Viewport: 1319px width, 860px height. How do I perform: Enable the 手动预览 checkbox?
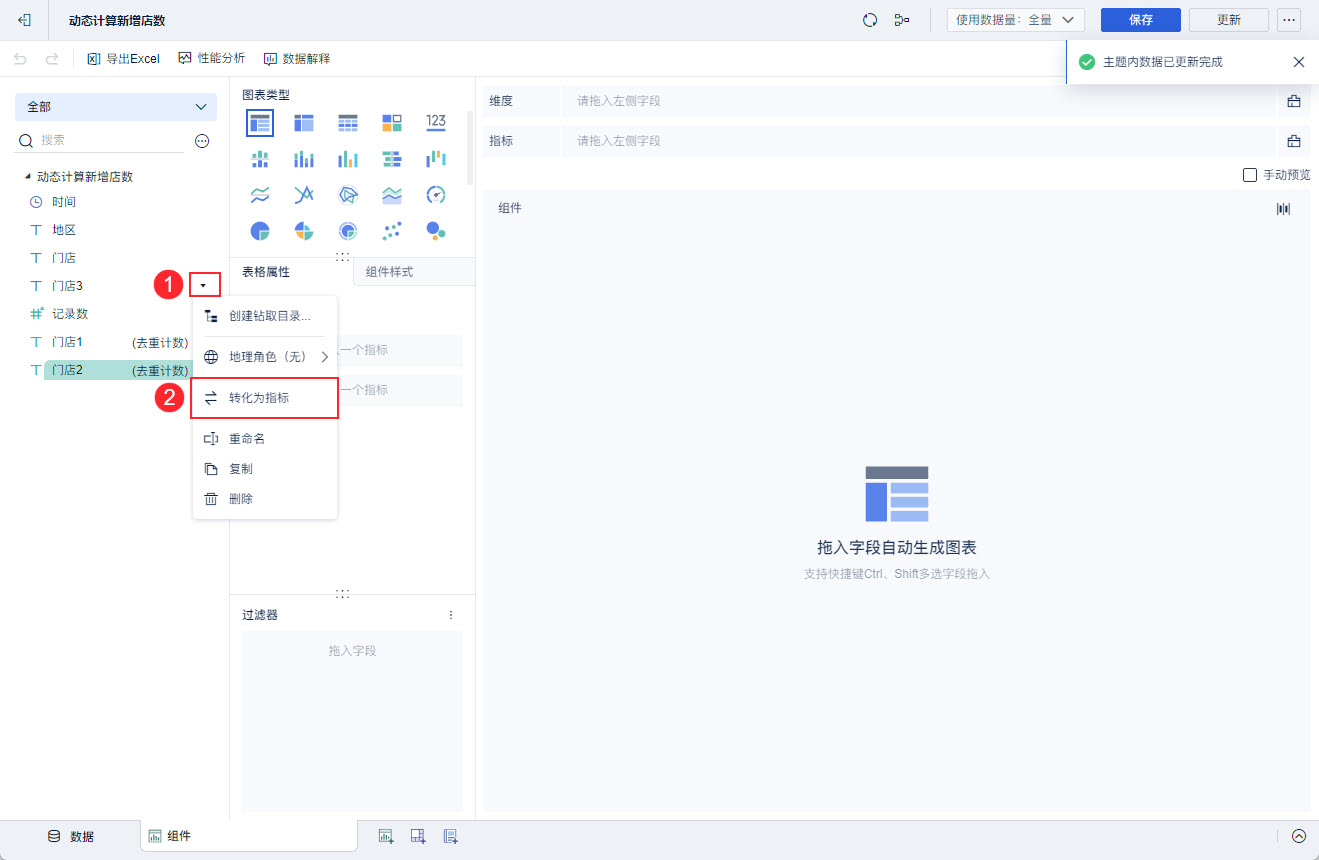[1250, 175]
